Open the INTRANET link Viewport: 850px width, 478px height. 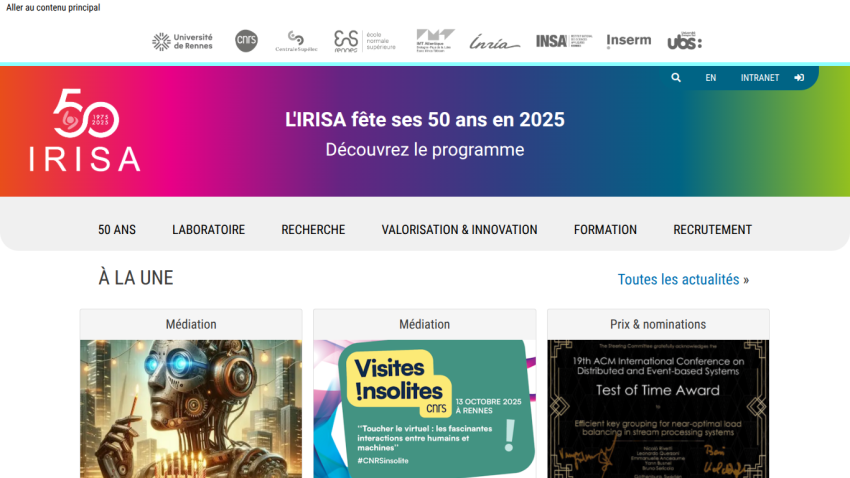(759, 77)
